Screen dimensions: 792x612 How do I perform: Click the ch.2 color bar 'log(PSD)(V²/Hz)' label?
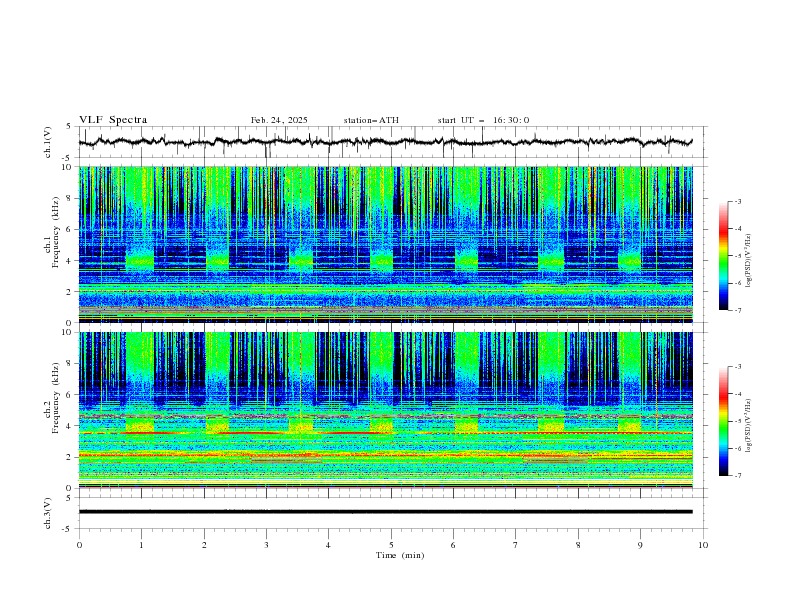(749, 425)
